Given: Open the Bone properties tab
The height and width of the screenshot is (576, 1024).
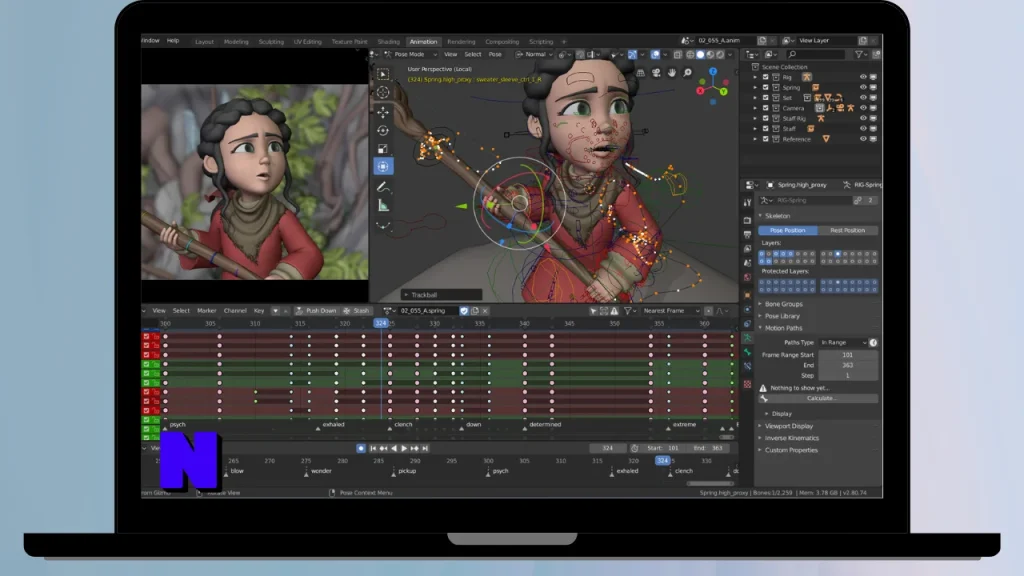Looking at the screenshot, I should pyautogui.click(x=748, y=352).
